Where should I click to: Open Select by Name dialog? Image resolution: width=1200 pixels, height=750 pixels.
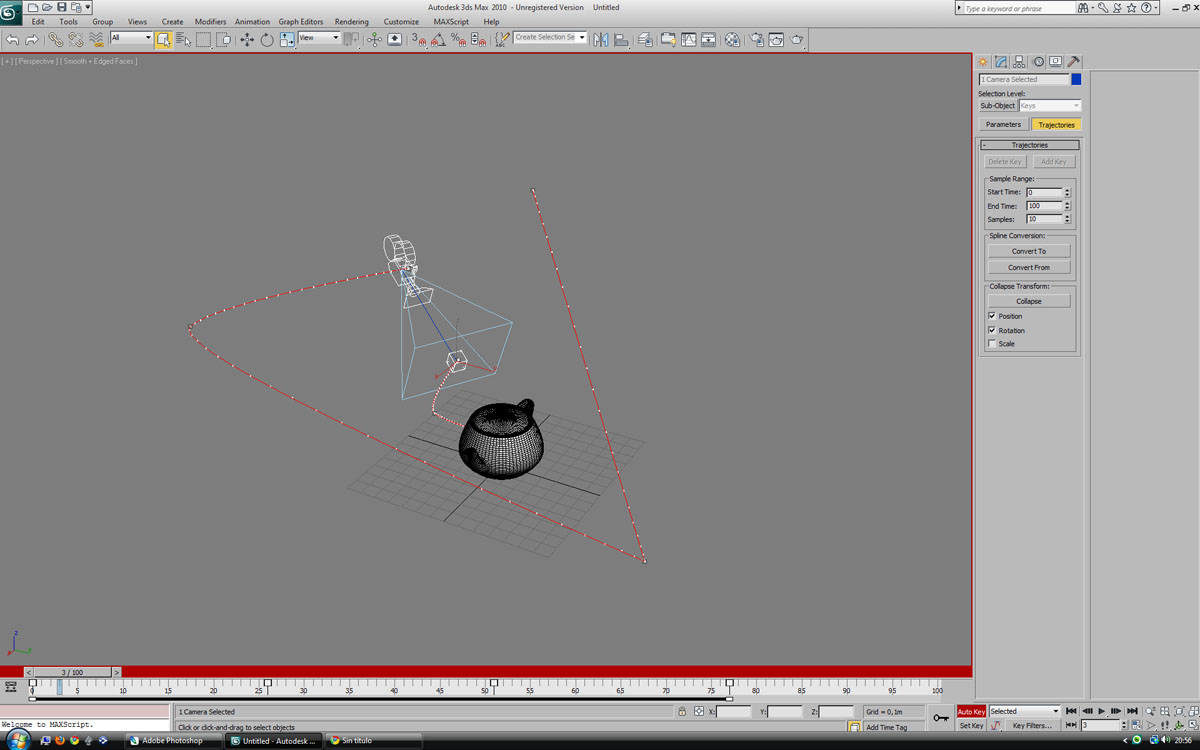tap(183, 39)
